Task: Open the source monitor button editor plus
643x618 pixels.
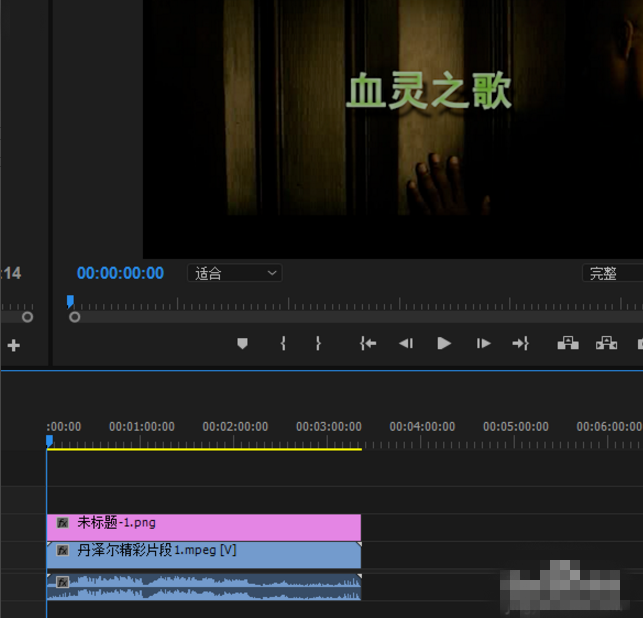Action: point(14,345)
